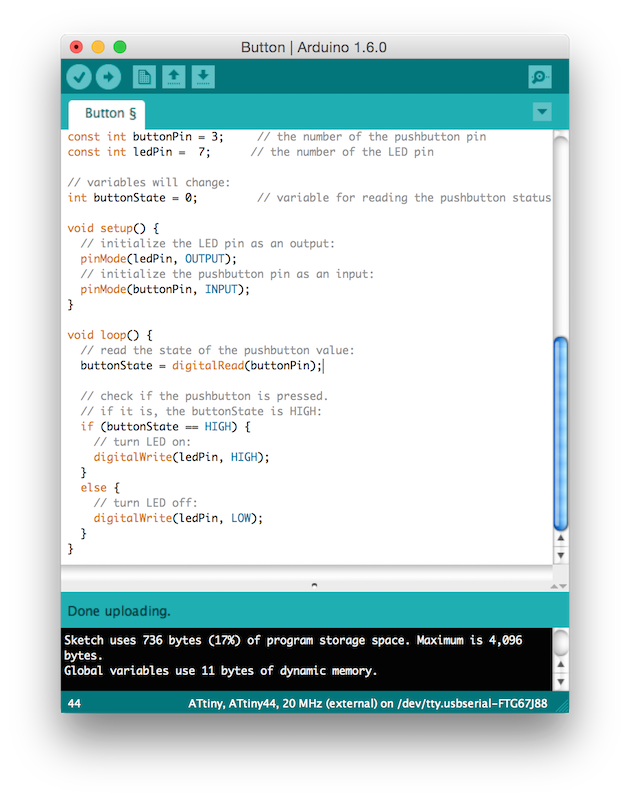Image resolution: width=630 pixels, height=800 pixels.
Task: Click '// check if the pushbutton is pressed.' comment
Action: (x=204, y=396)
